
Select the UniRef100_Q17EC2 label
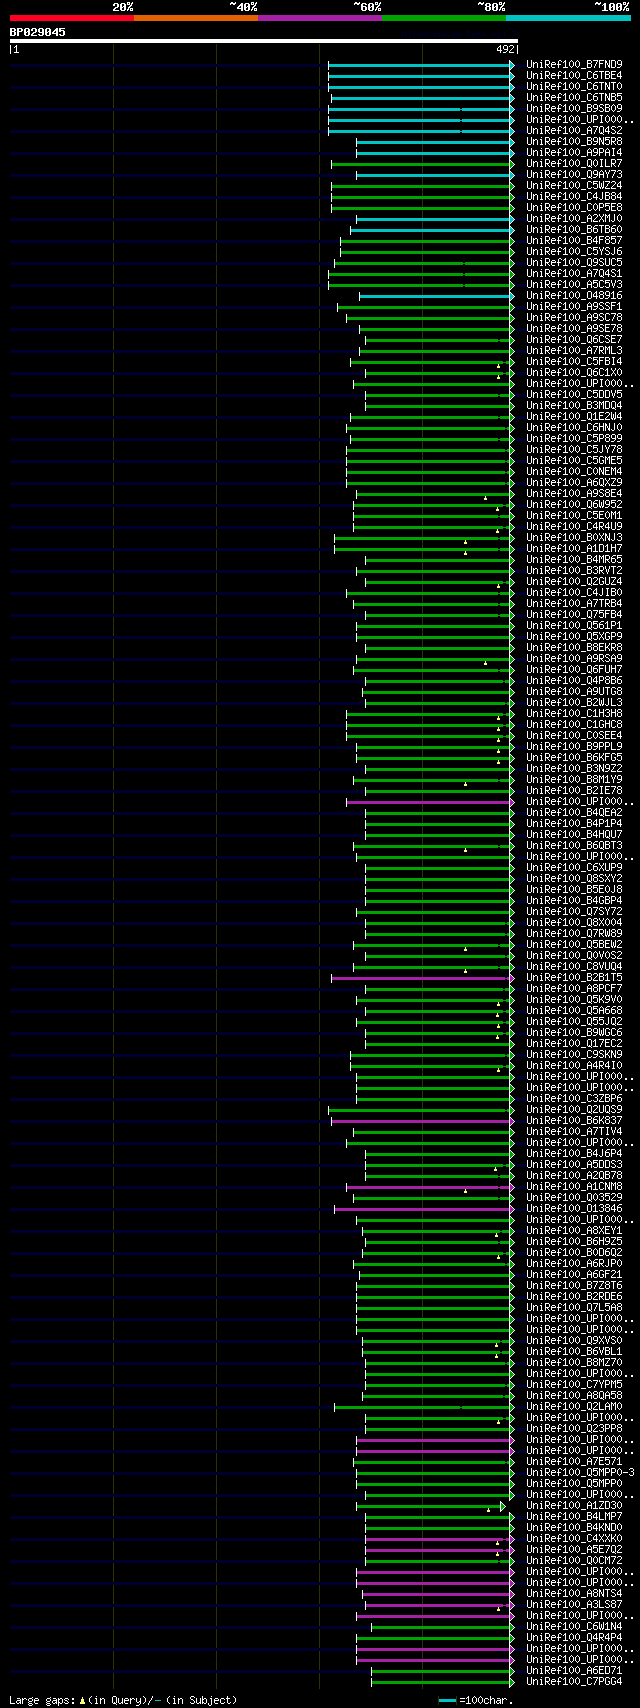(x=574, y=1043)
